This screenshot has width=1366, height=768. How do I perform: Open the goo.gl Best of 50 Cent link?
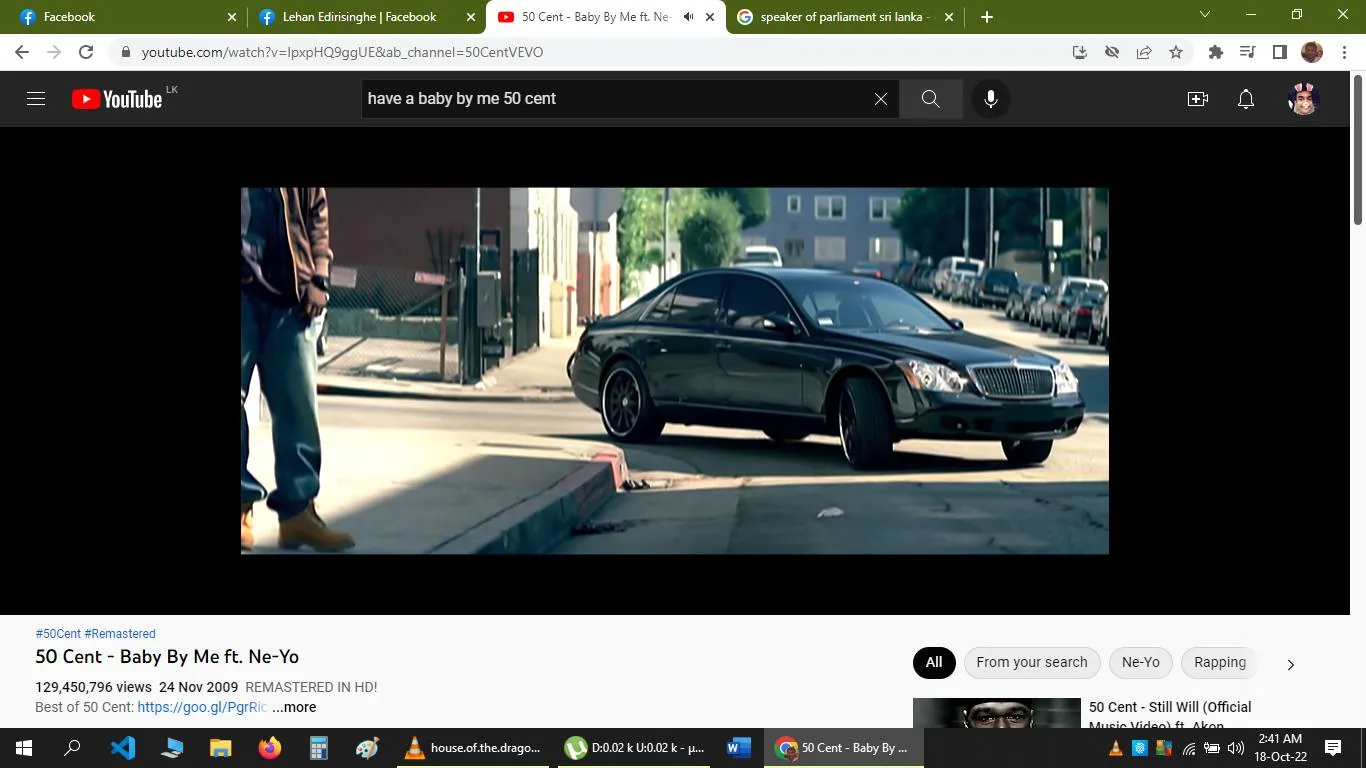(x=200, y=707)
